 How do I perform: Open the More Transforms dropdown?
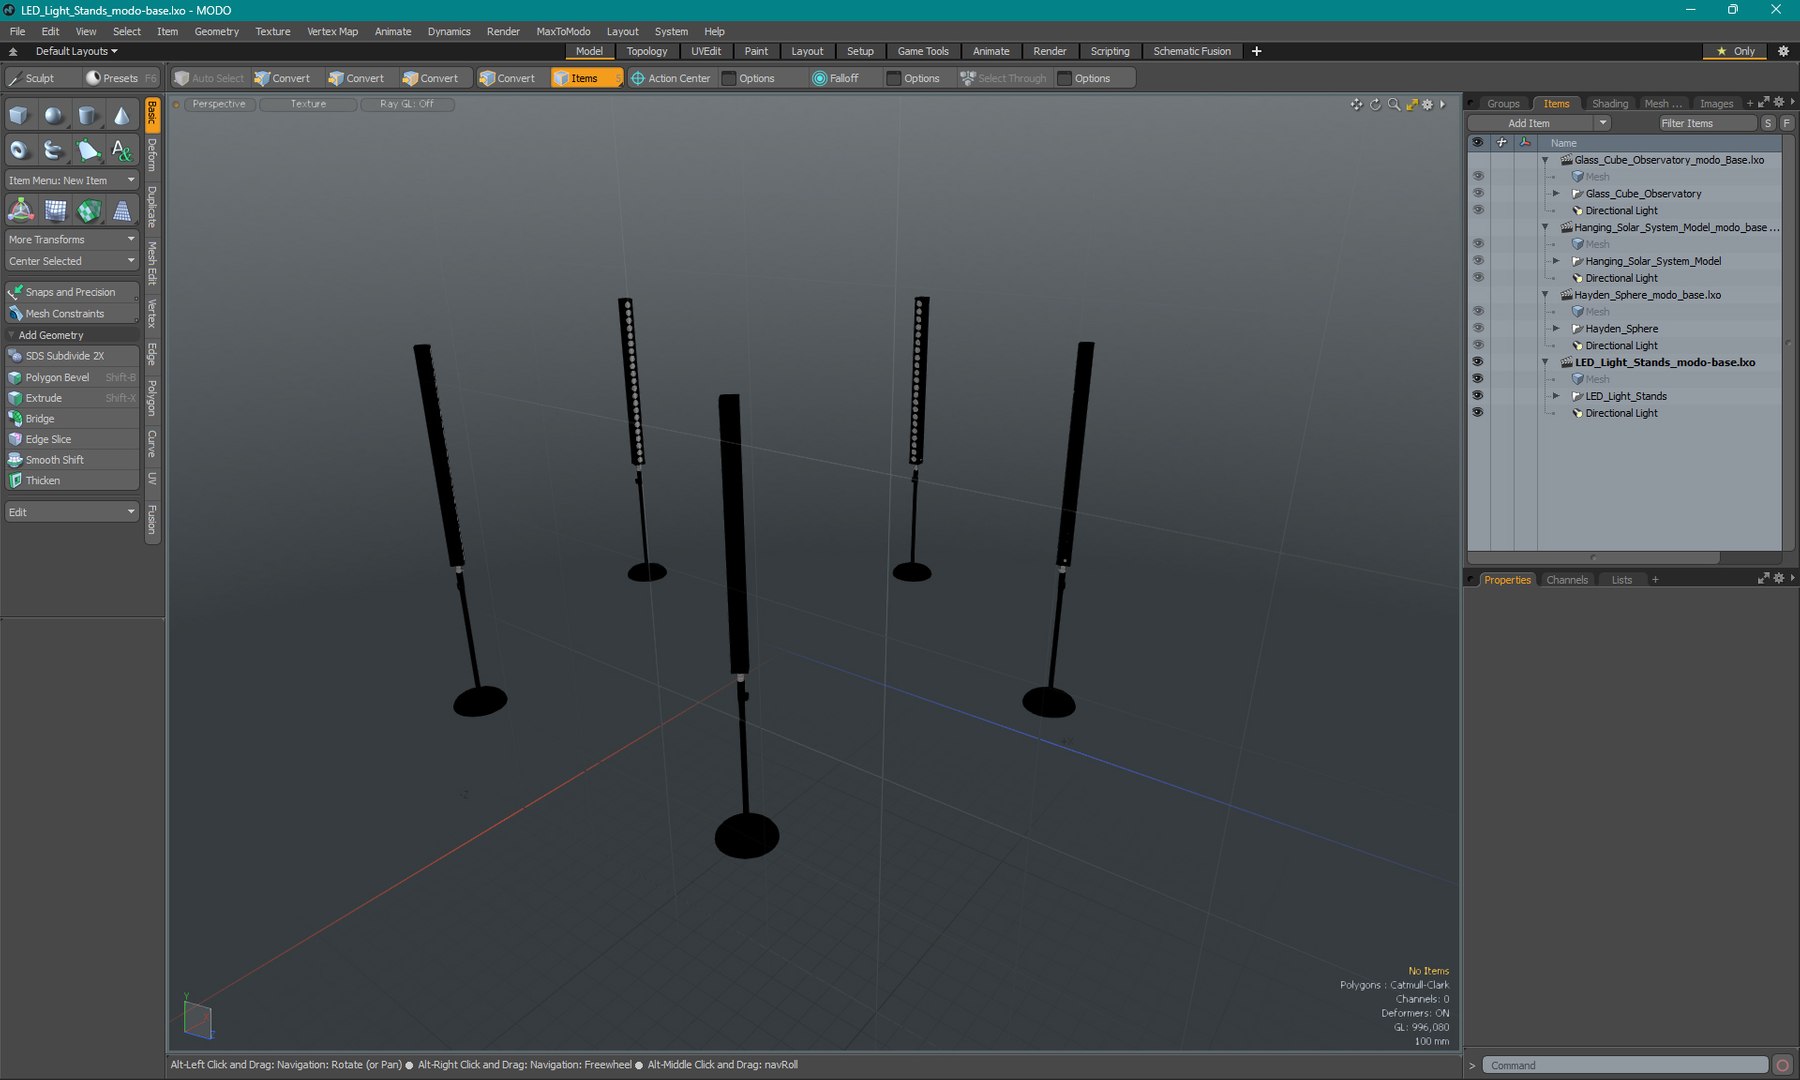point(71,240)
